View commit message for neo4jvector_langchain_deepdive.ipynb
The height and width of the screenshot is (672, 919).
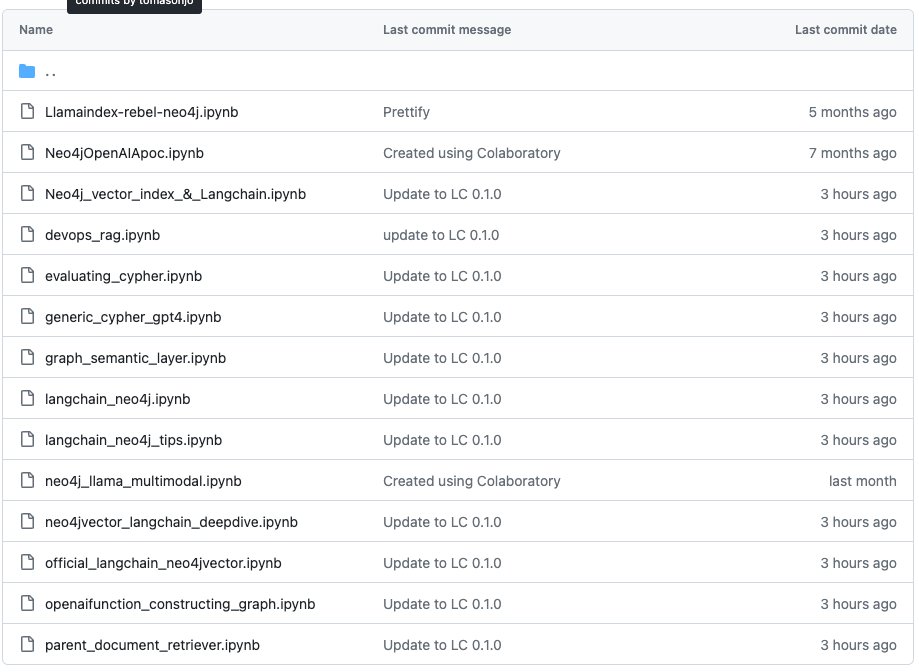click(442, 522)
